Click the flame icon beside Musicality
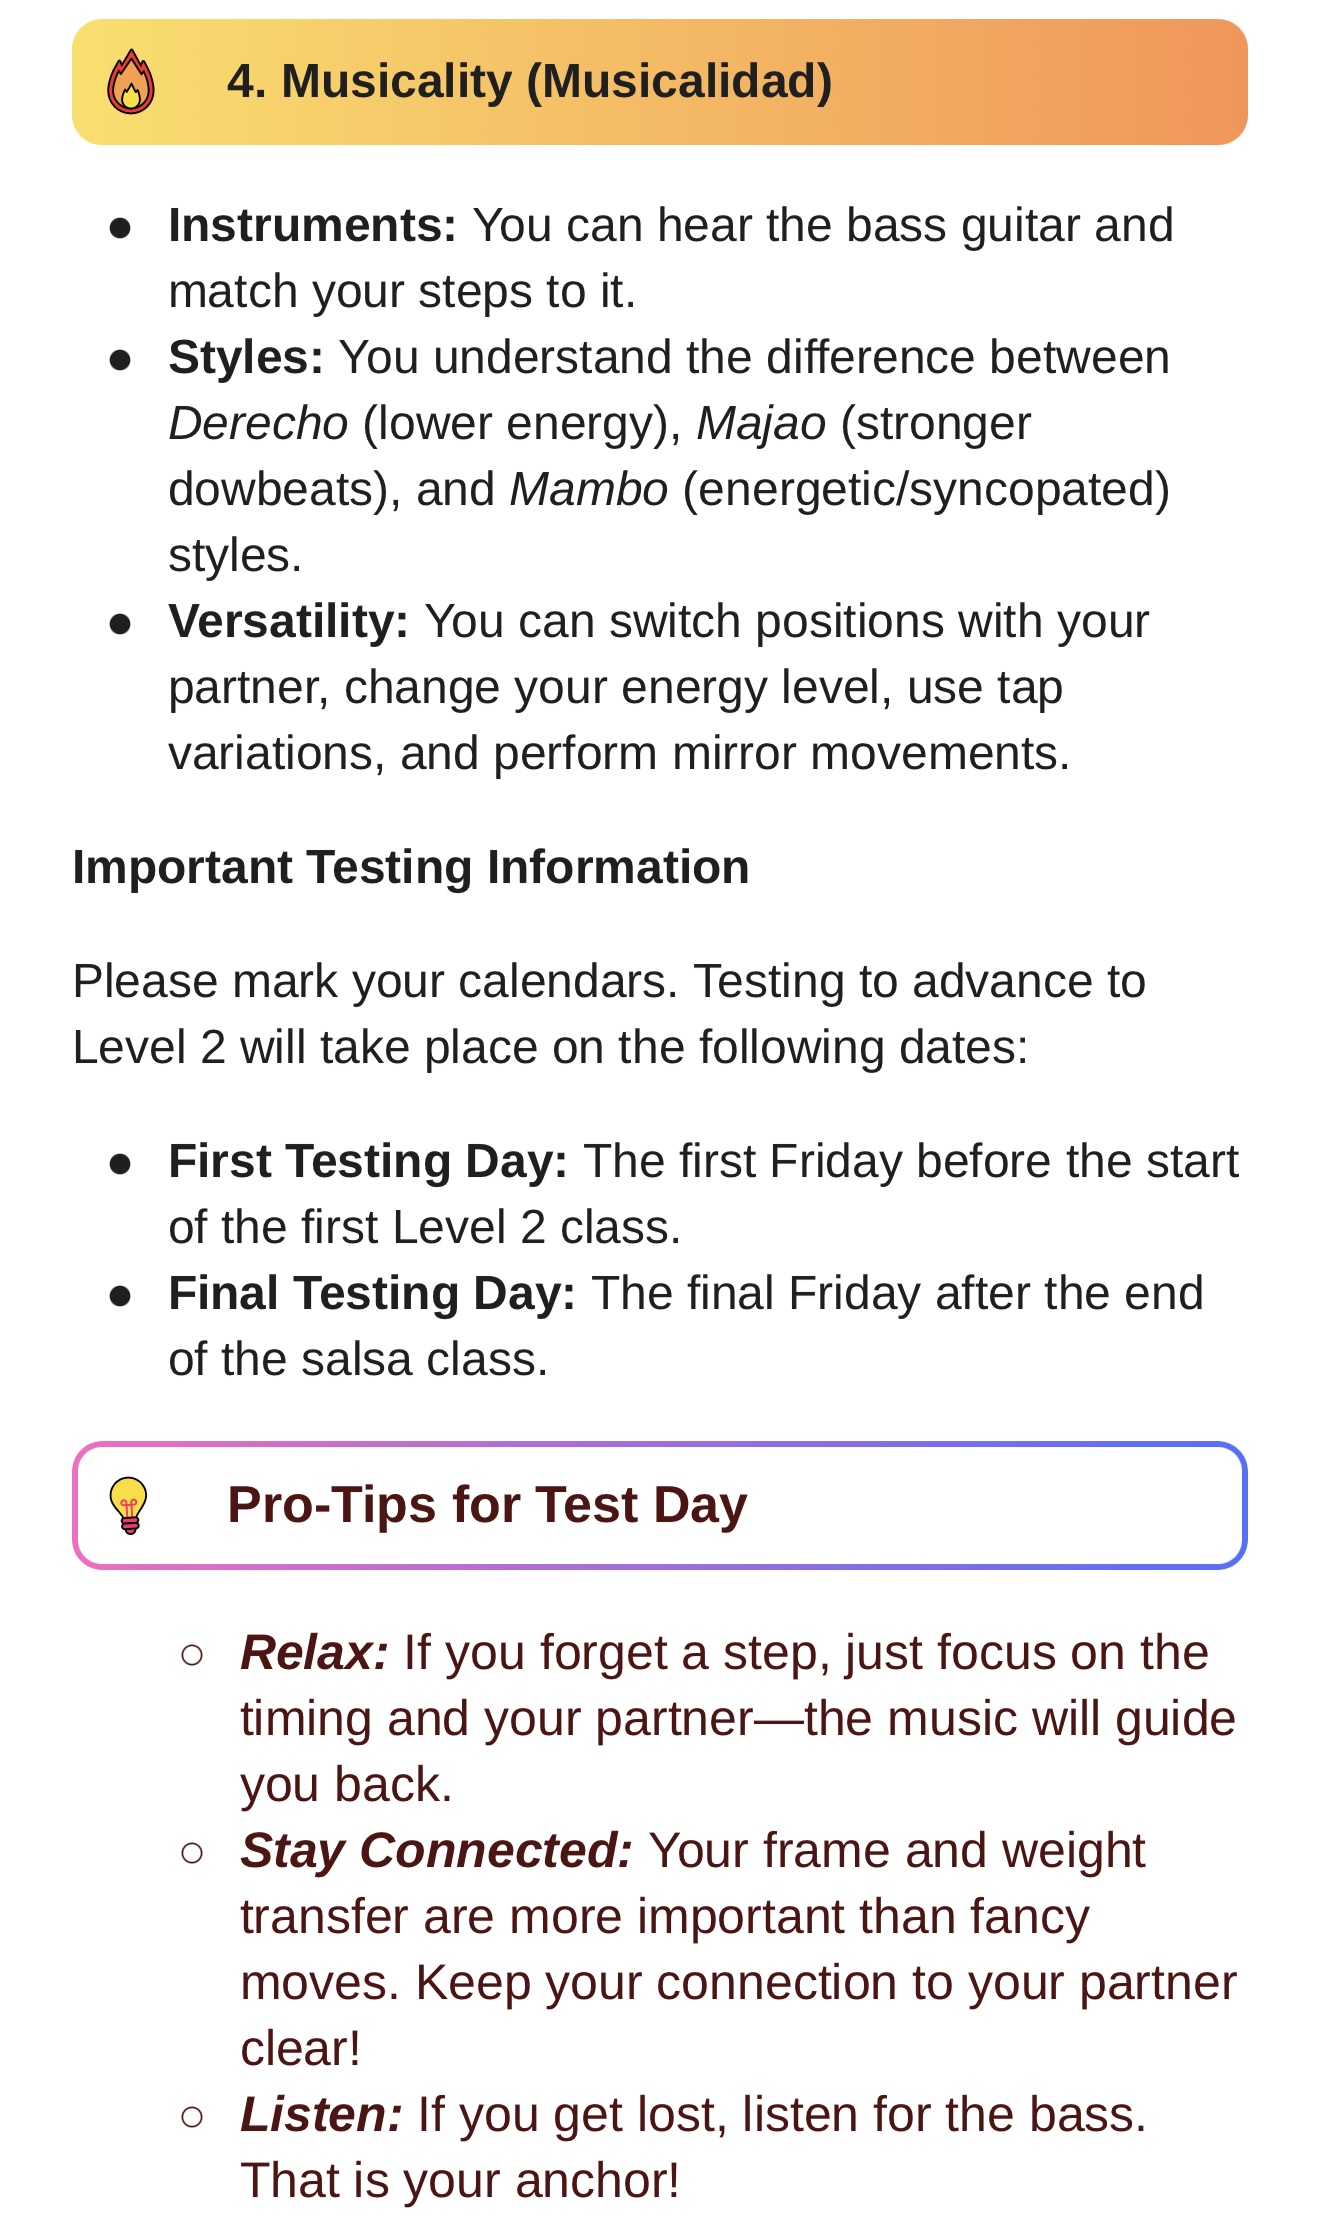The image size is (1320, 2230). coord(131,82)
